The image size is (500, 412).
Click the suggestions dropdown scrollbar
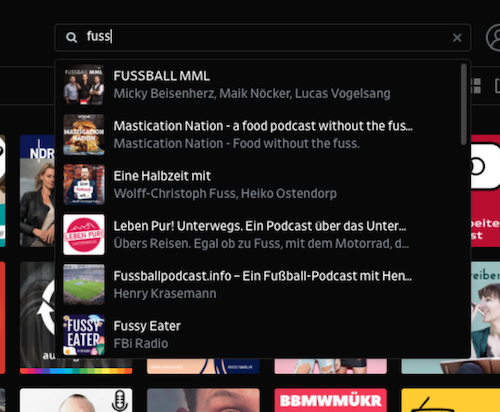coord(464,104)
